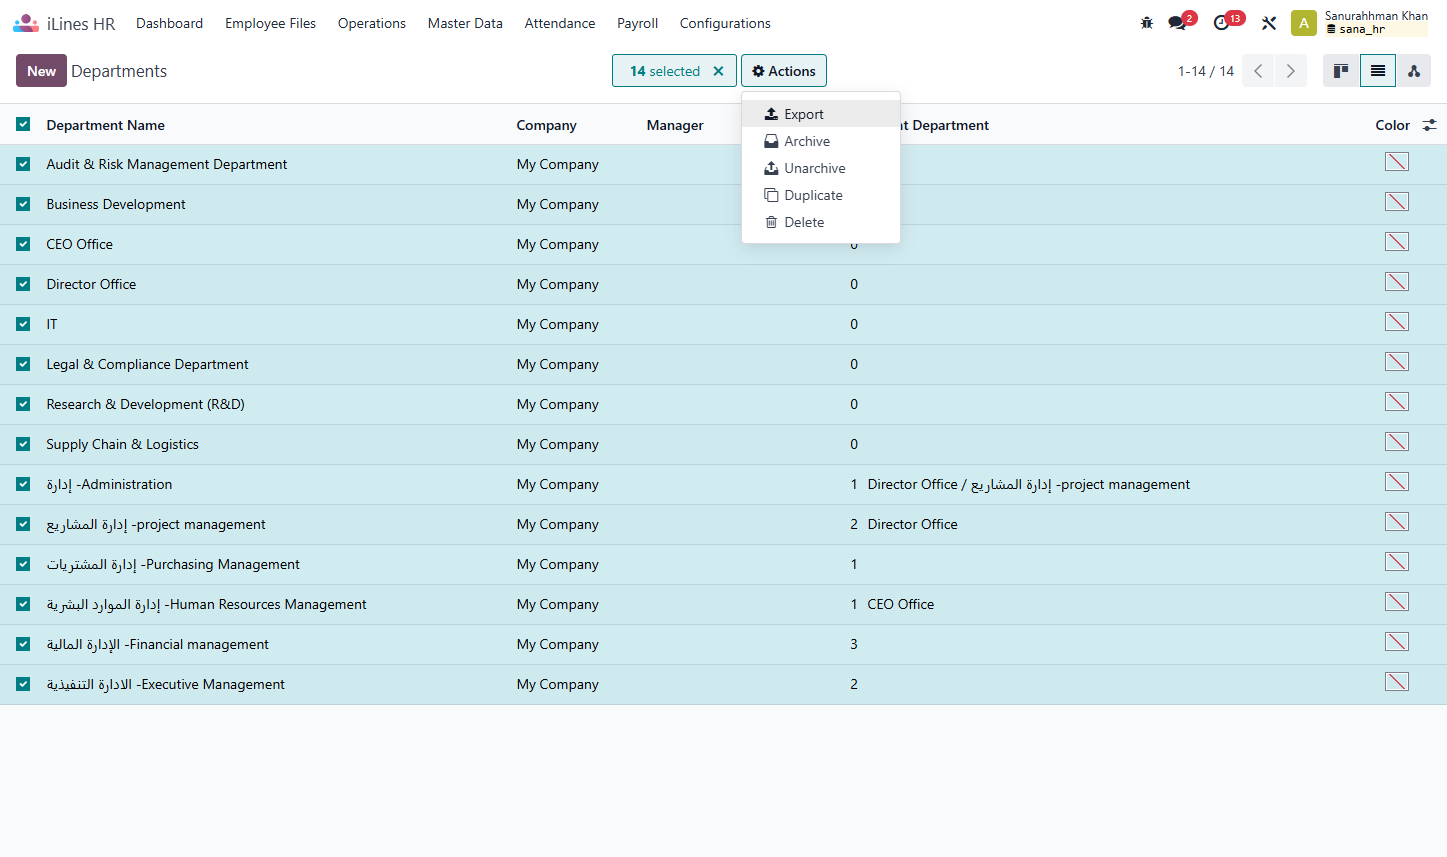Clear the 14 selected records
The height and width of the screenshot is (857, 1447).
click(x=718, y=71)
